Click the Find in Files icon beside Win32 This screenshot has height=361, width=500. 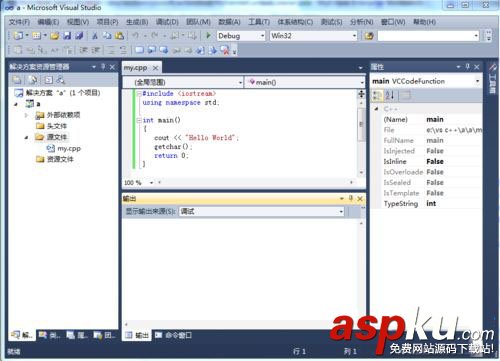point(369,36)
